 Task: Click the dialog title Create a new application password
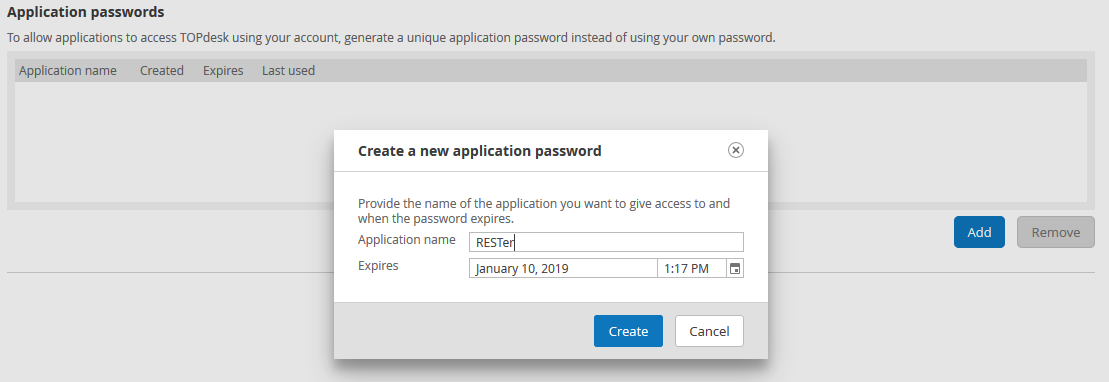[480, 151]
